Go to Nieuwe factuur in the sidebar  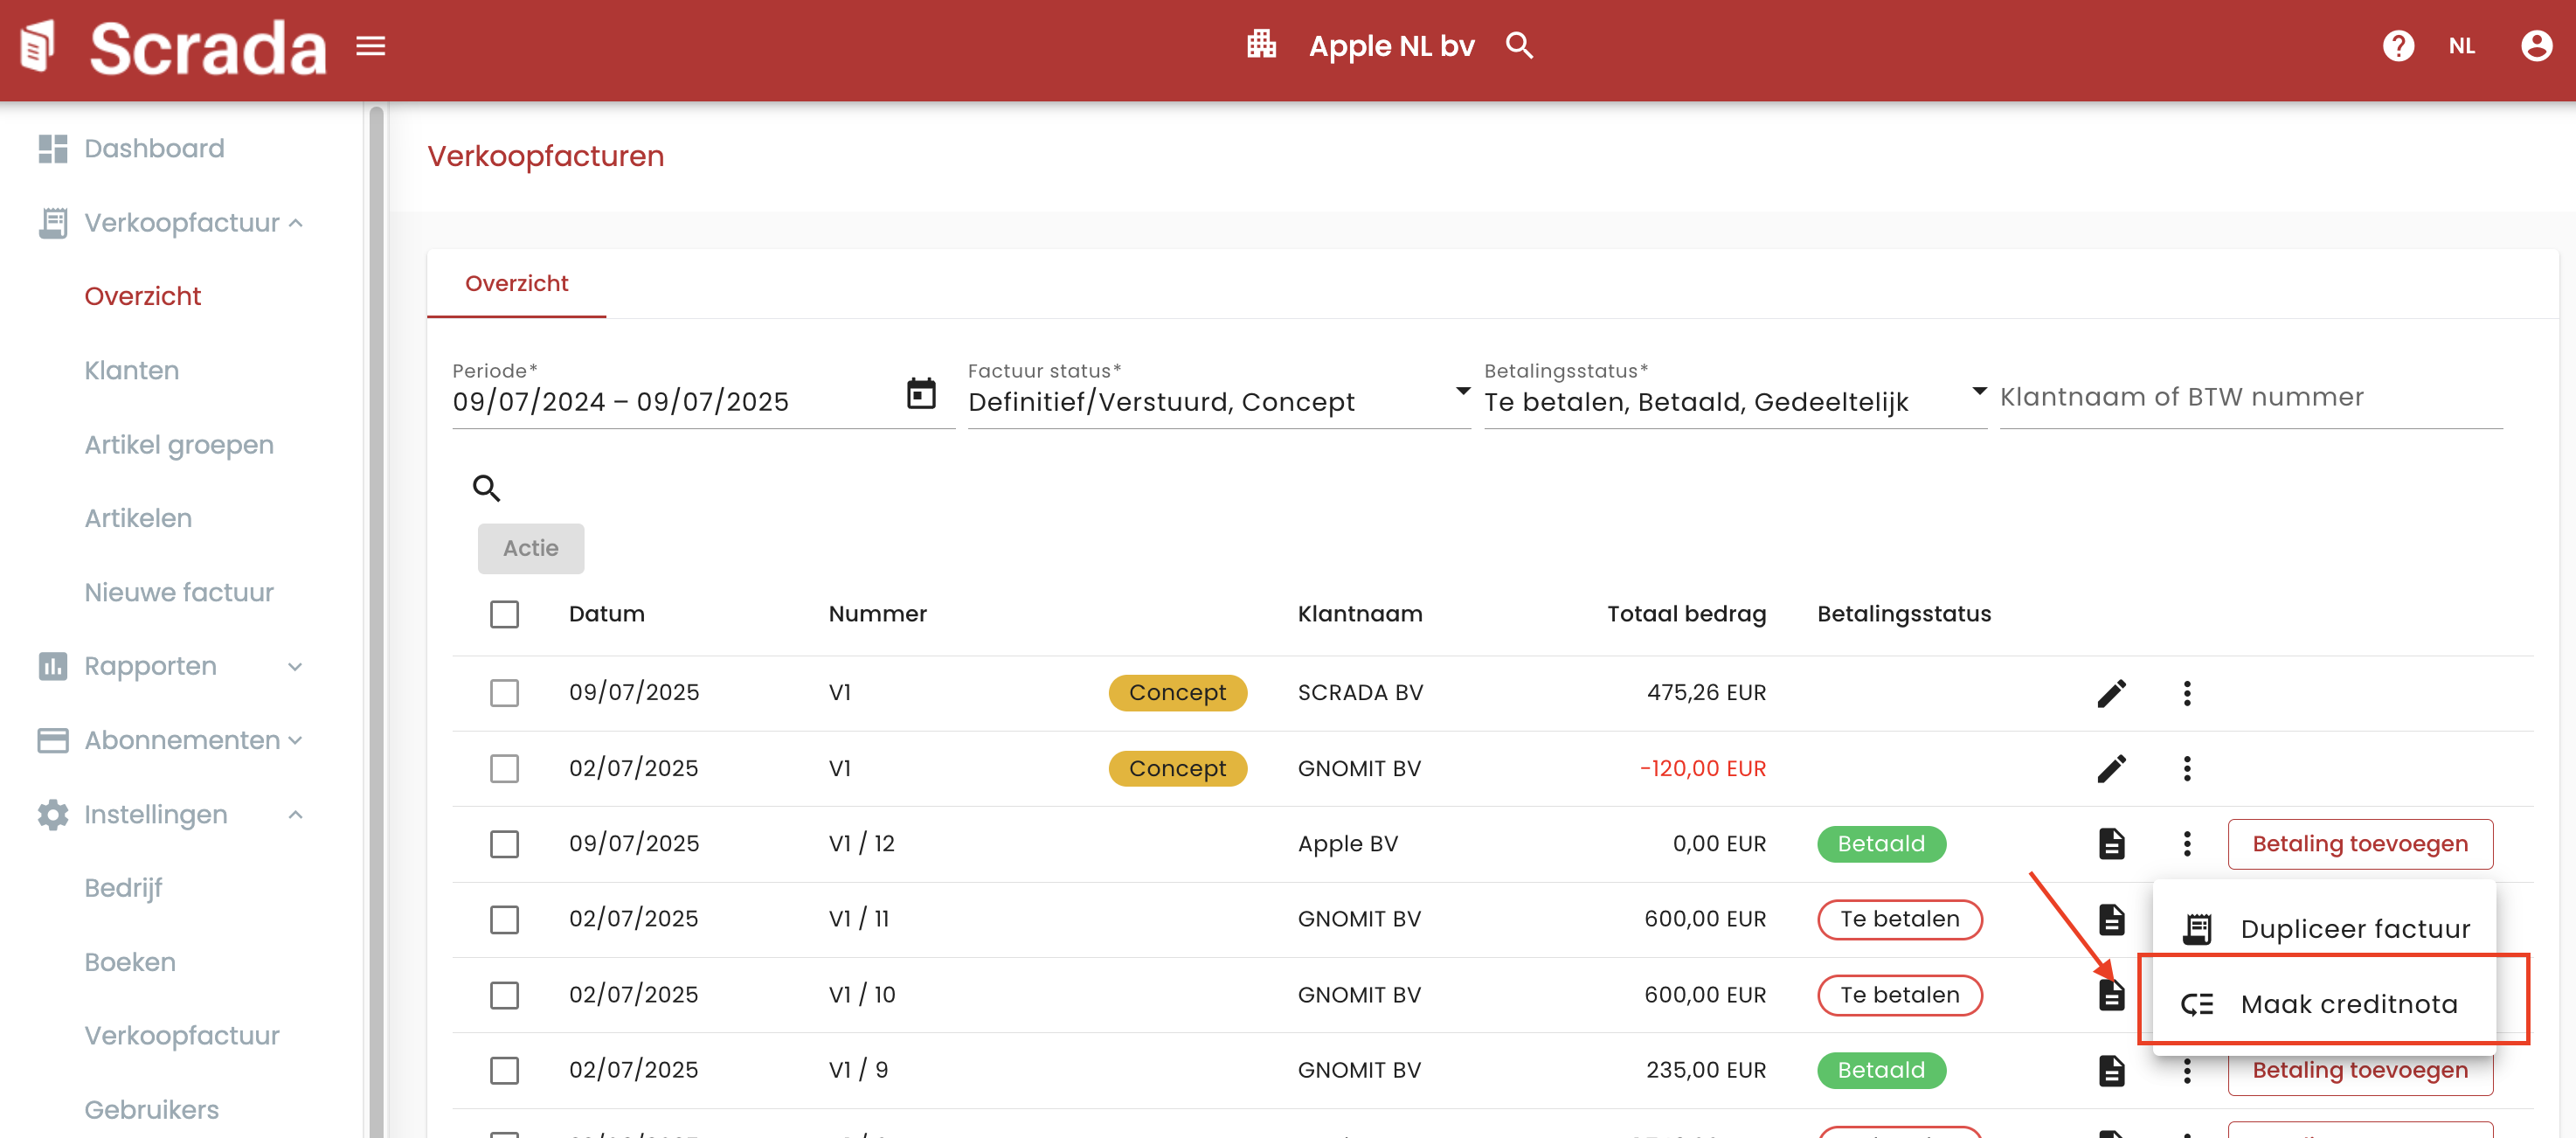coord(179,592)
